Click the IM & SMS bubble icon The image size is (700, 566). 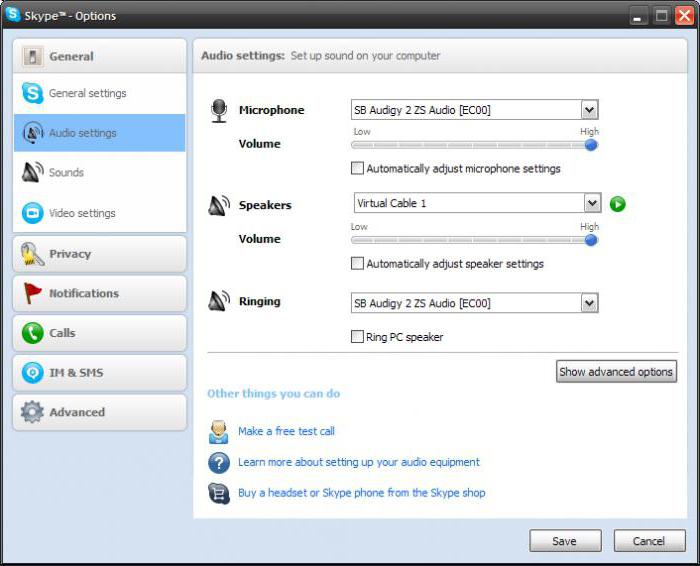coord(33,372)
